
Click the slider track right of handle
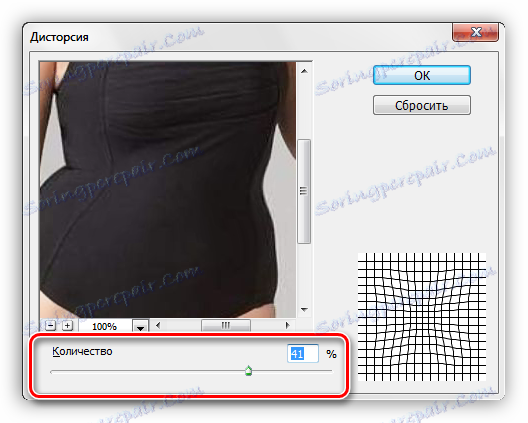click(x=292, y=371)
